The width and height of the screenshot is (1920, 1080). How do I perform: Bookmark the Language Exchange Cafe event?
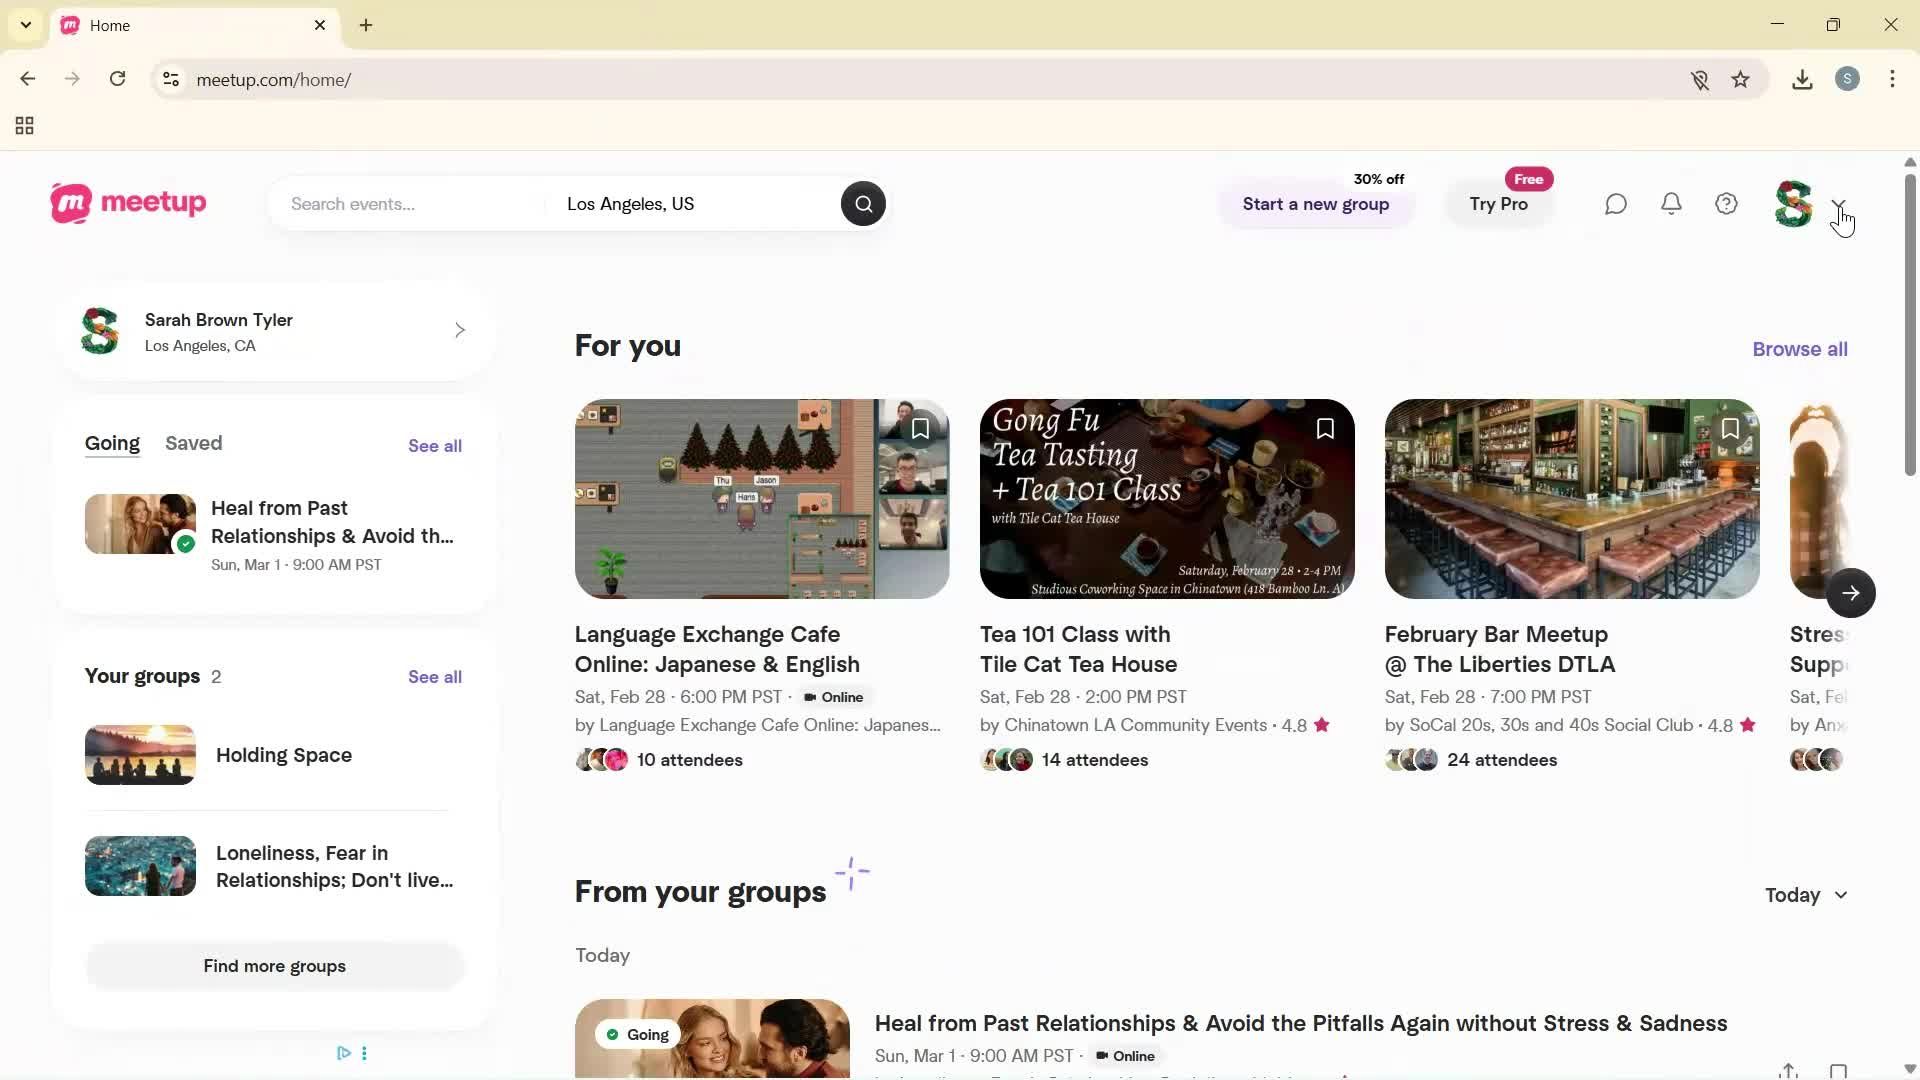[x=920, y=428]
